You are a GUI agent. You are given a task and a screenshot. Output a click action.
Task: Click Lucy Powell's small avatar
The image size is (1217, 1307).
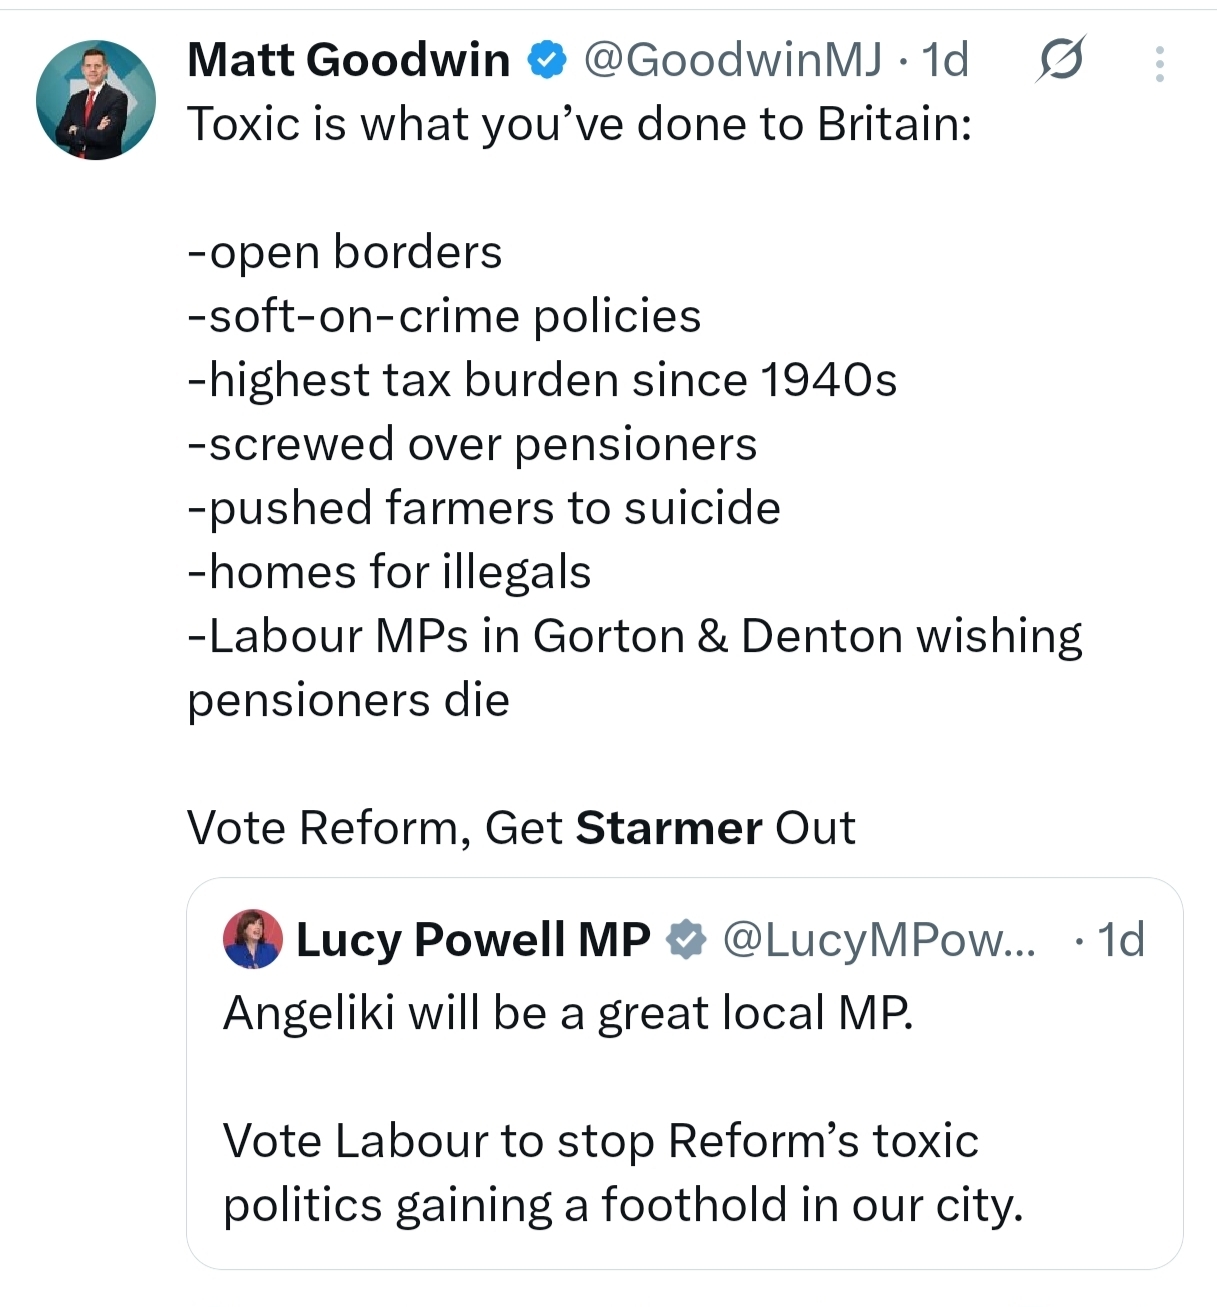point(252,939)
